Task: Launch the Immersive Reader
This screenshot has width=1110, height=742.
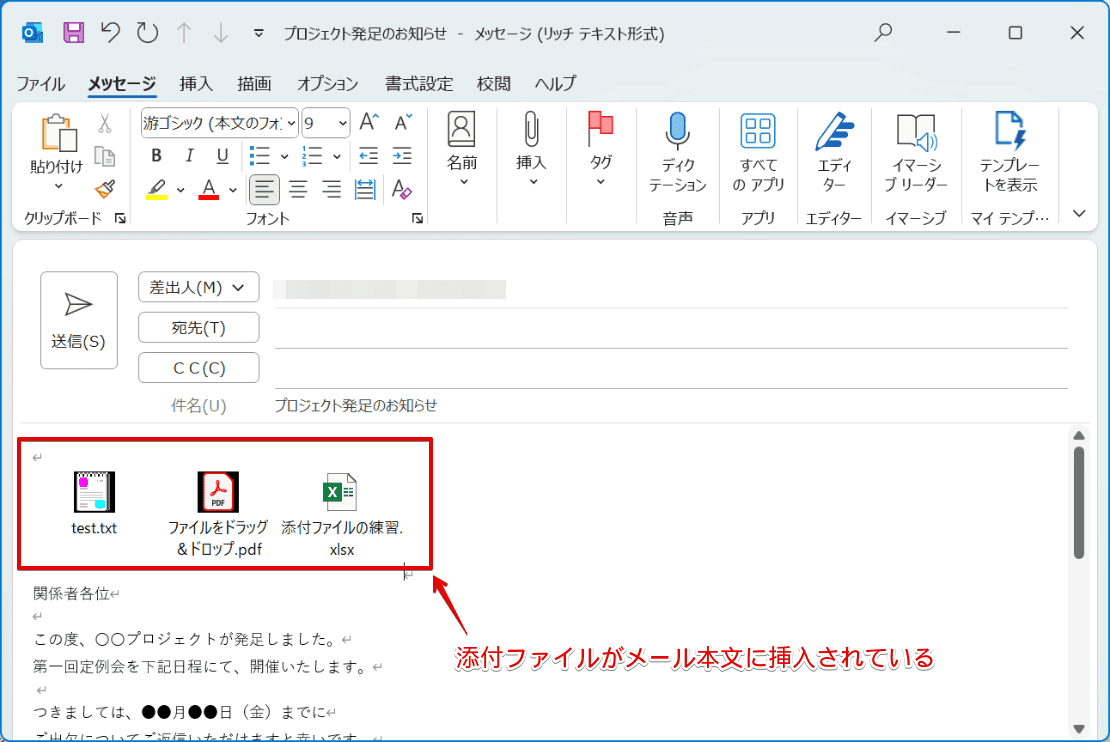Action: [x=915, y=131]
